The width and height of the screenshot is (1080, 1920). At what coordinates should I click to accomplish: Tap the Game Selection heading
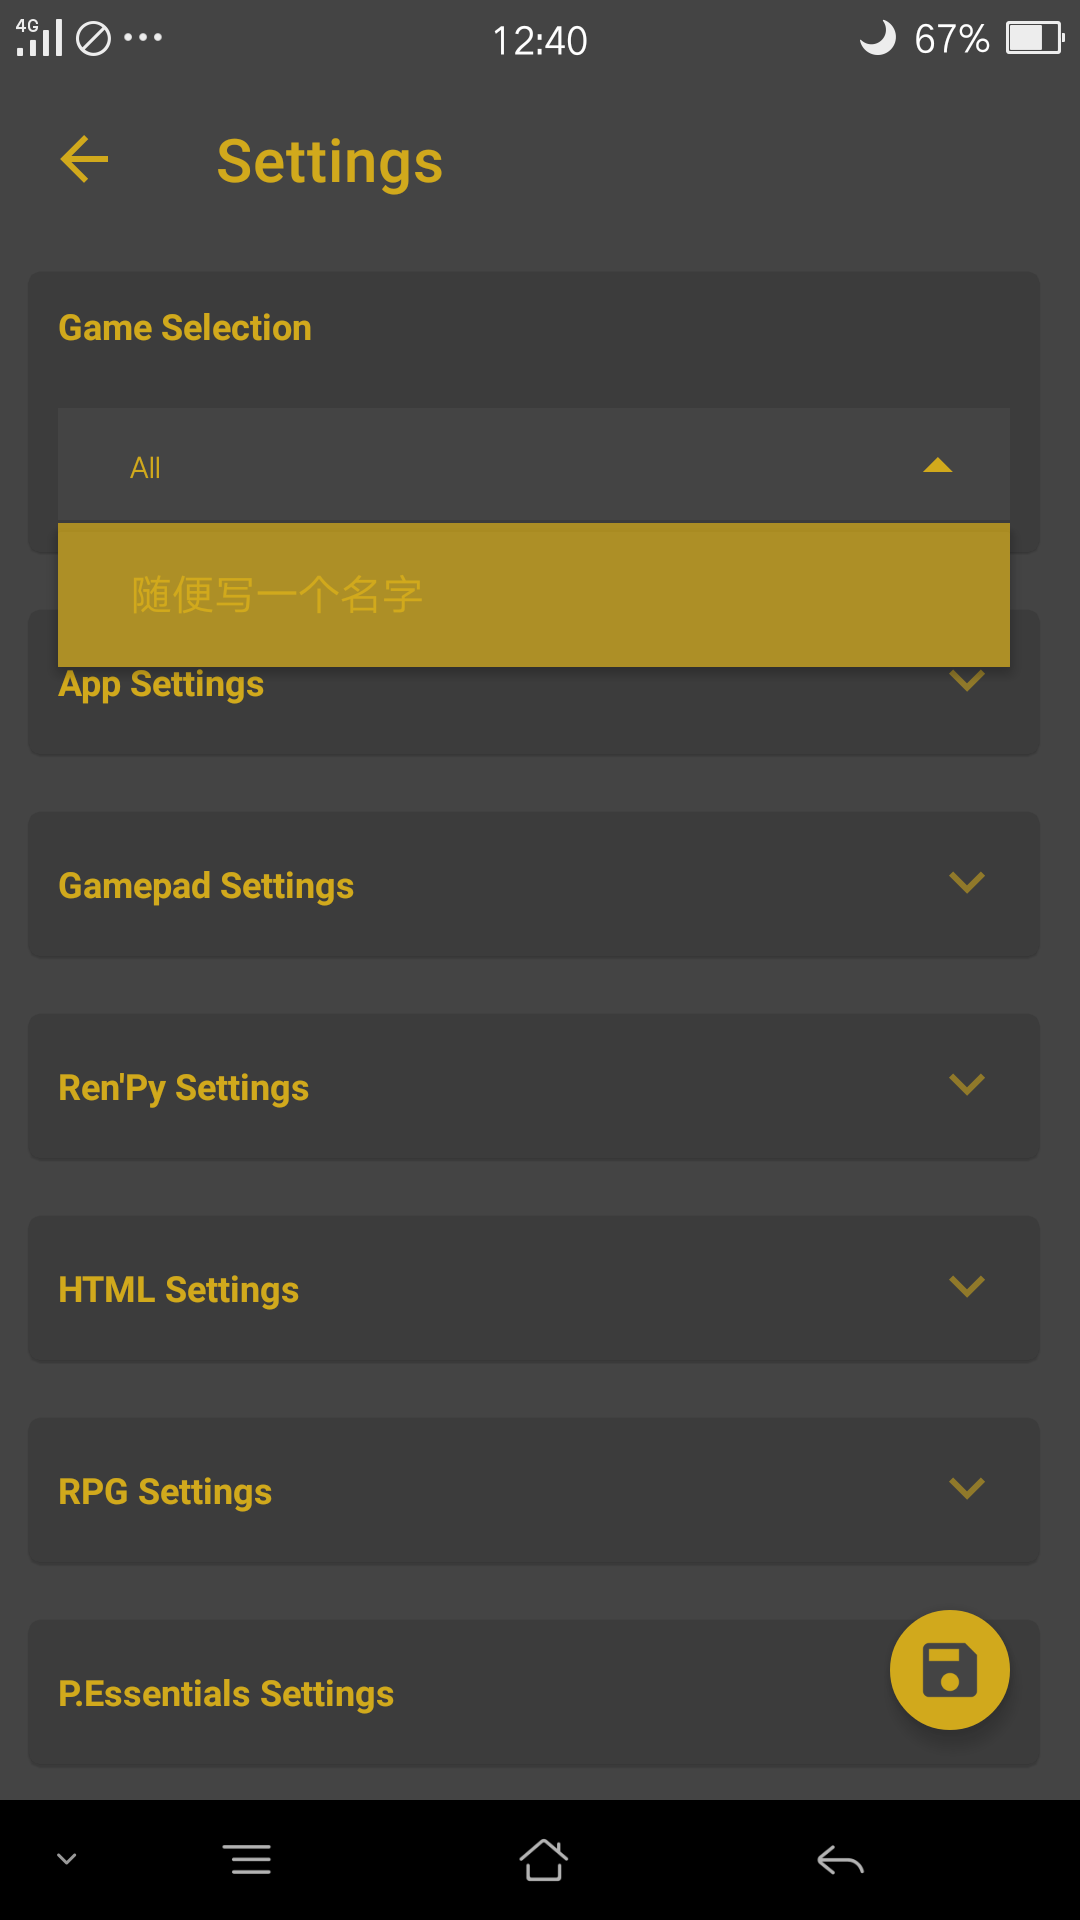tap(185, 328)
